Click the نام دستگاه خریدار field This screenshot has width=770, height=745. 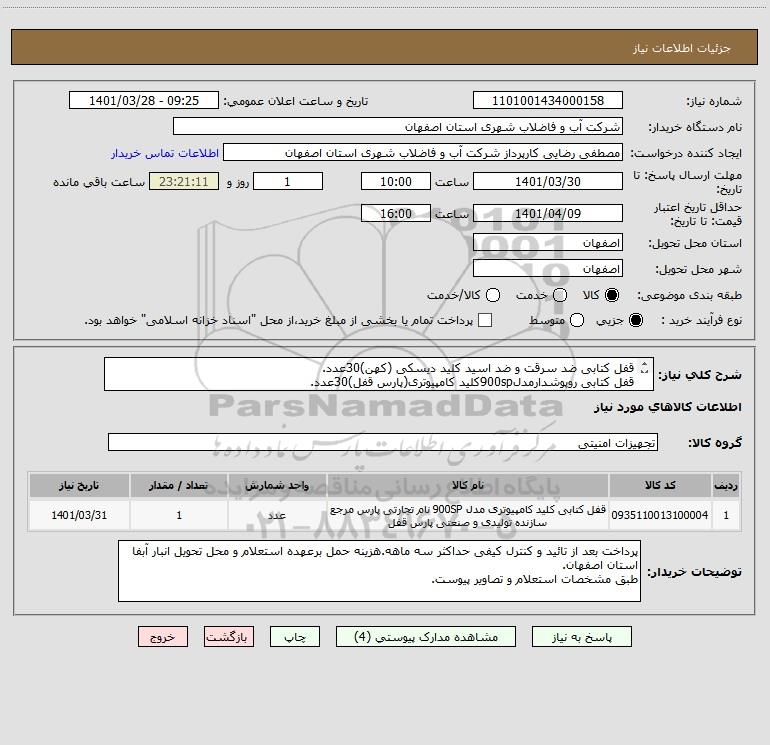(398, 127)
